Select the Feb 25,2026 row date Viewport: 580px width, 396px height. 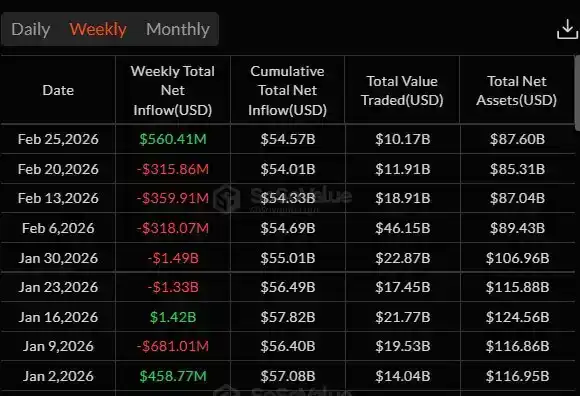[x=58, y=139]
